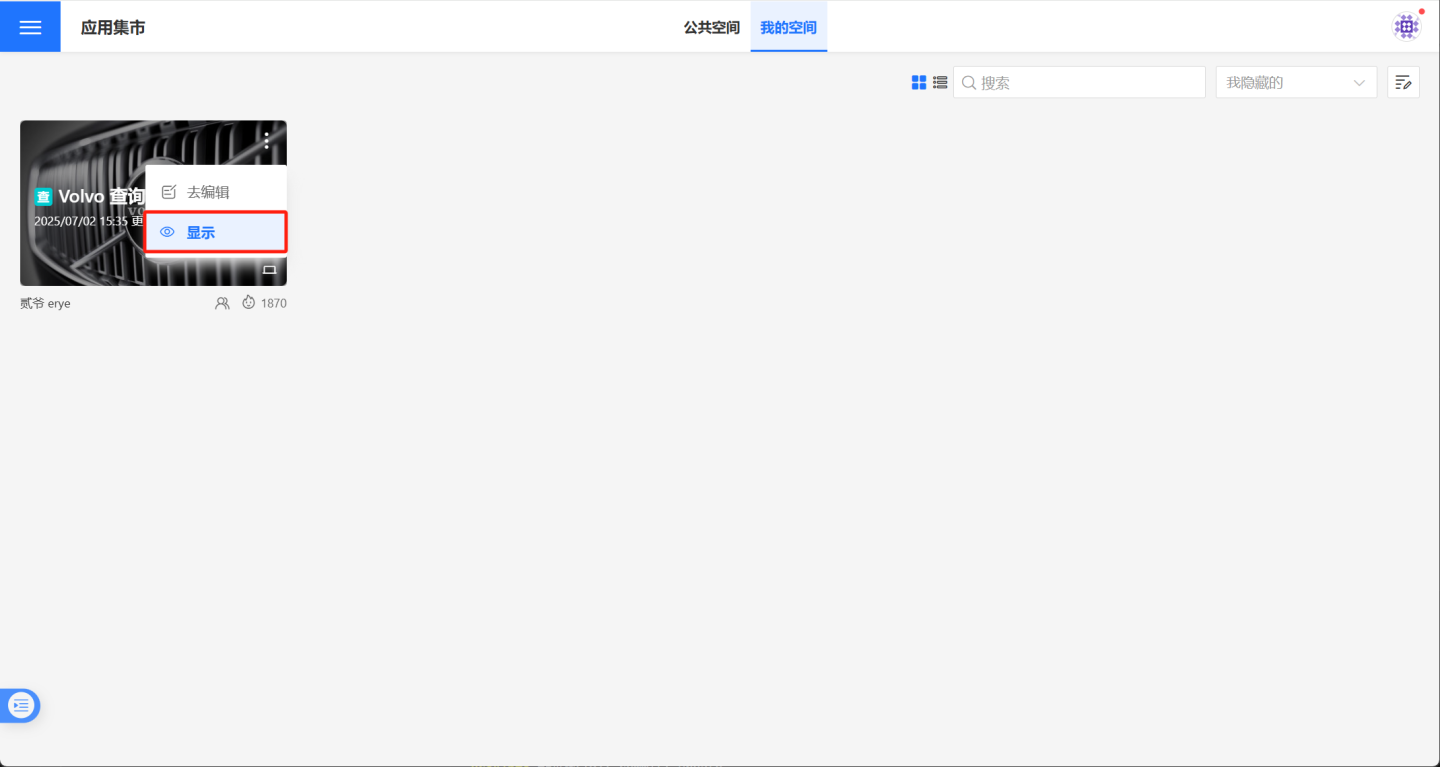
Task: Switch to grid card view
Action: coord(919,83)
